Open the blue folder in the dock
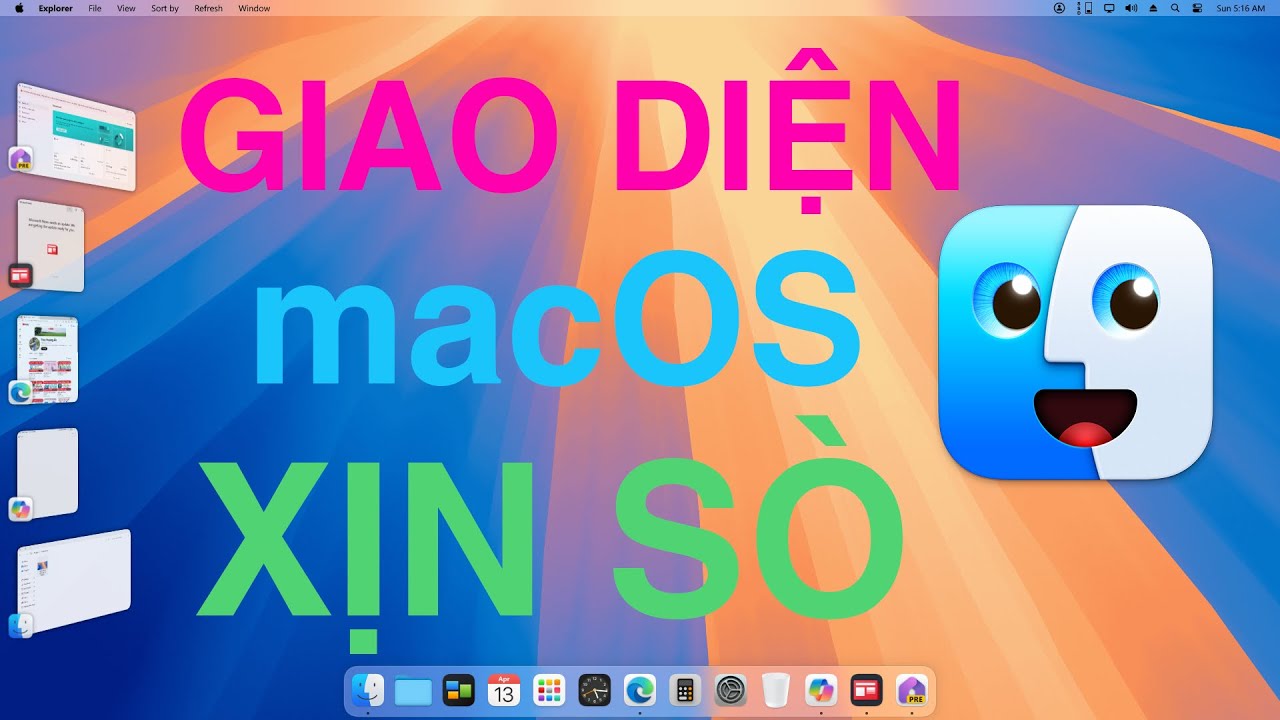 tap(413, 691)
